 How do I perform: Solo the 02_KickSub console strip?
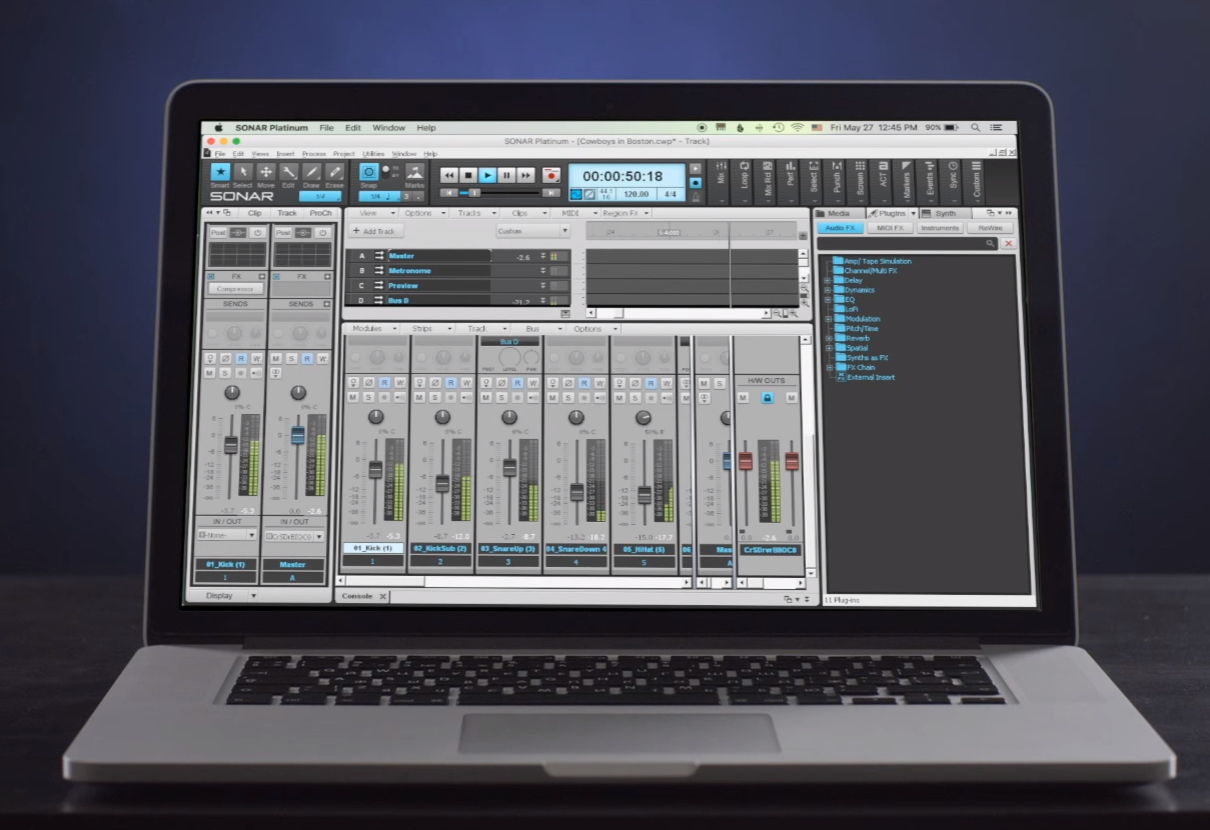pos(434,397)
